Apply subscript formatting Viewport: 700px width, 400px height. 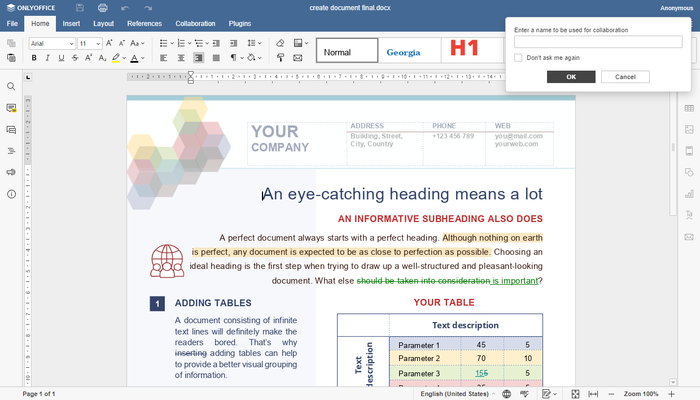point(102,57)
